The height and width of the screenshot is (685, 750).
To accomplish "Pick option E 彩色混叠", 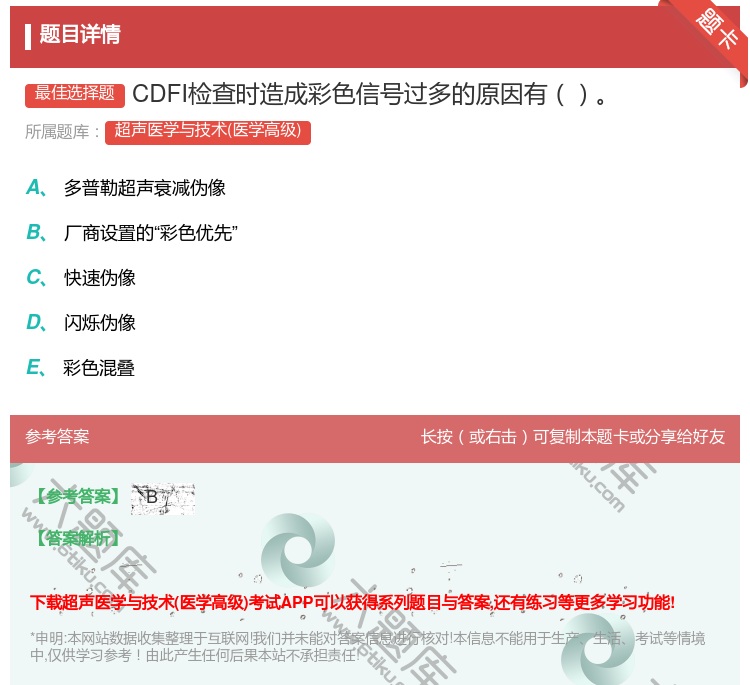I will pos(80,368).
